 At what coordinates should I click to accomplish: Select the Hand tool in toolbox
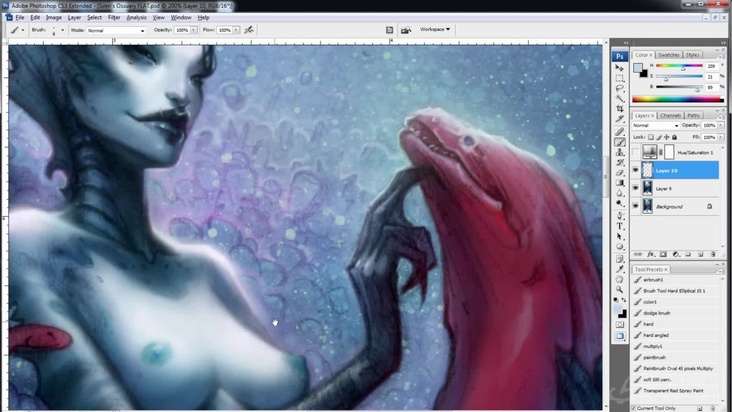click(x=619, y=279)
